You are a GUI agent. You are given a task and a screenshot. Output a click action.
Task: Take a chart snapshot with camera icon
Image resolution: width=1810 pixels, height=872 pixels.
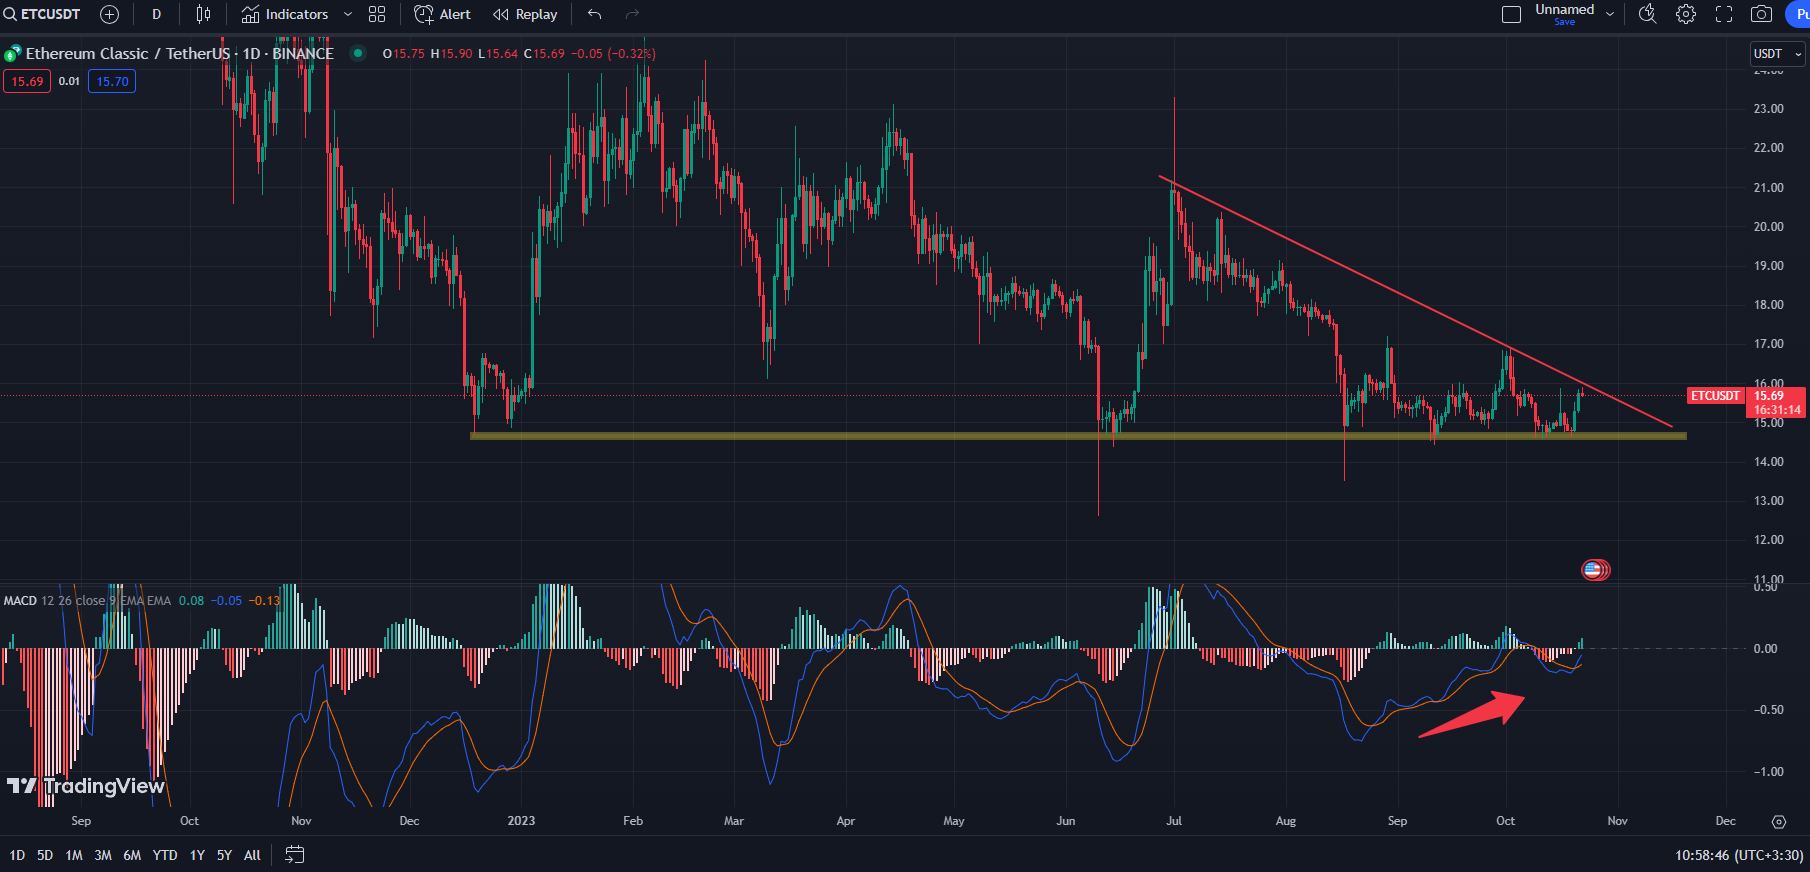(1762, 14)
